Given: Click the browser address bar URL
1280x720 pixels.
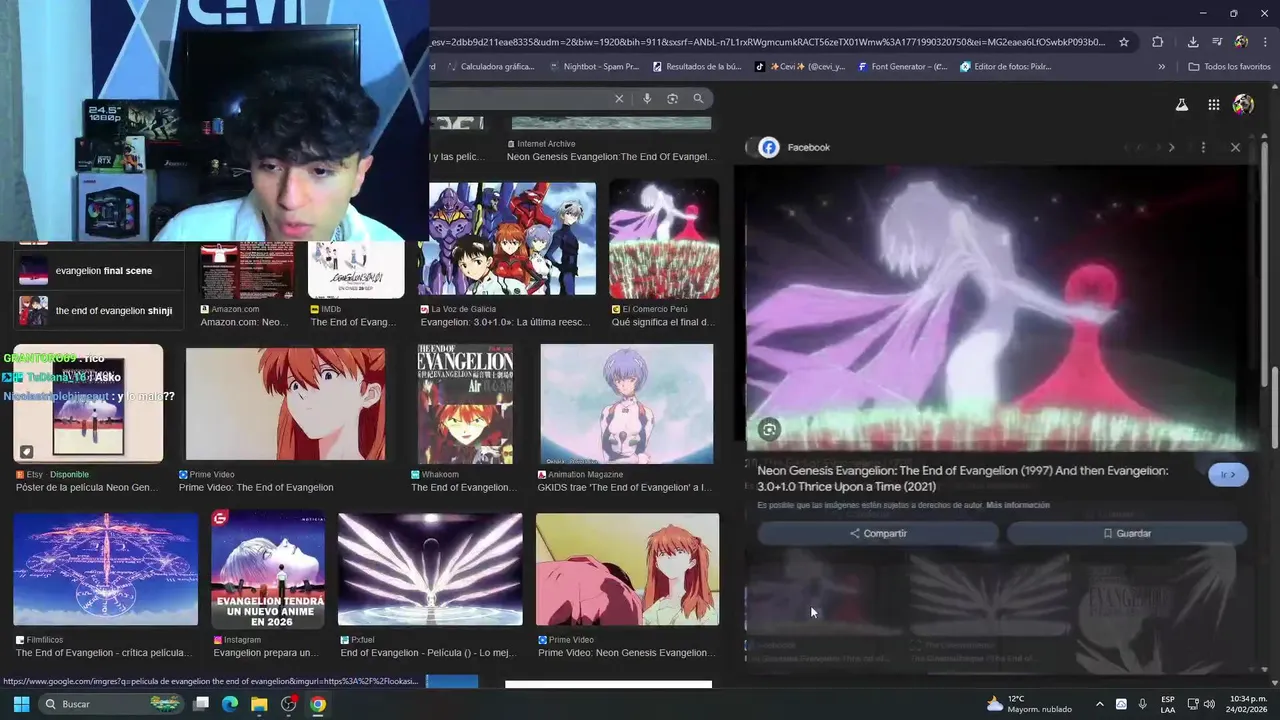Looking at the screenshot, I should [768, 42].
